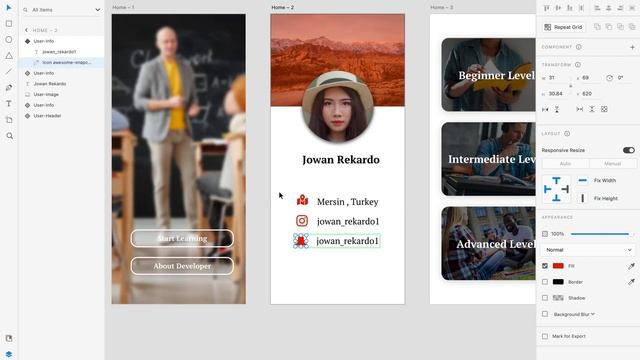Click the Fill color eyedropper

click(631, 266)
